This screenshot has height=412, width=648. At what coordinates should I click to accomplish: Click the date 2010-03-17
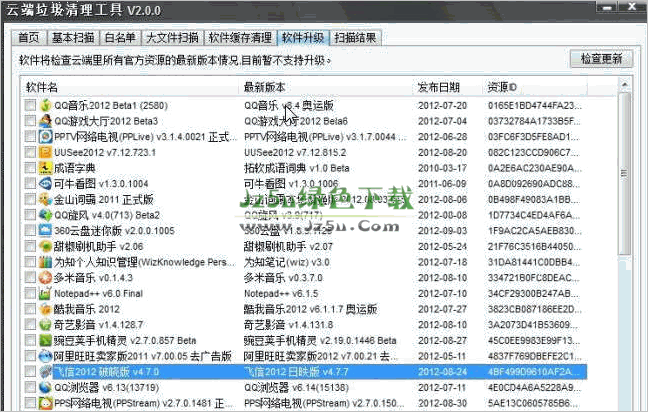tap(442, 168)
